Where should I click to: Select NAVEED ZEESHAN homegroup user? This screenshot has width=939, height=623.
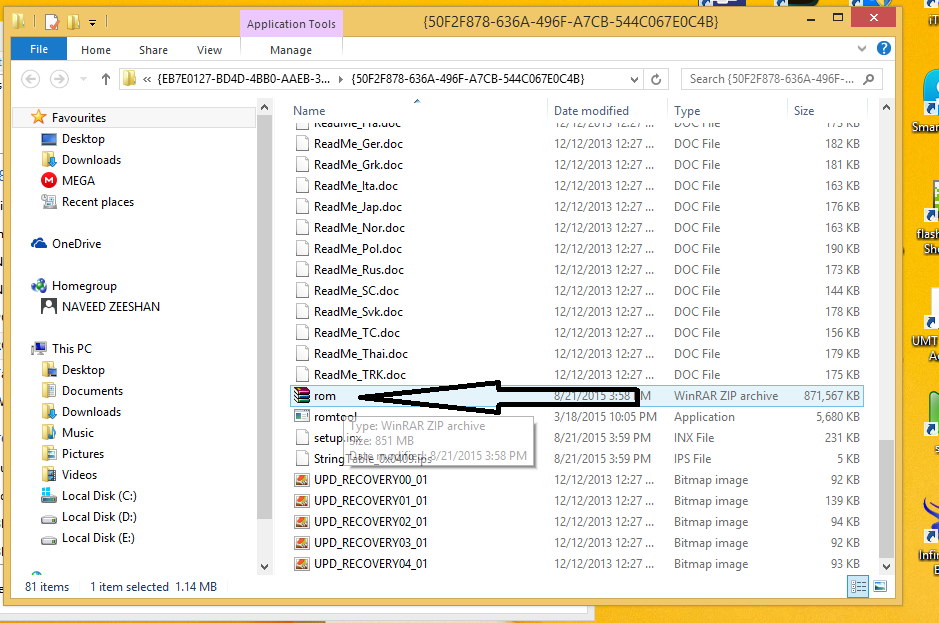pyautogui.click(x=111, y=307)
